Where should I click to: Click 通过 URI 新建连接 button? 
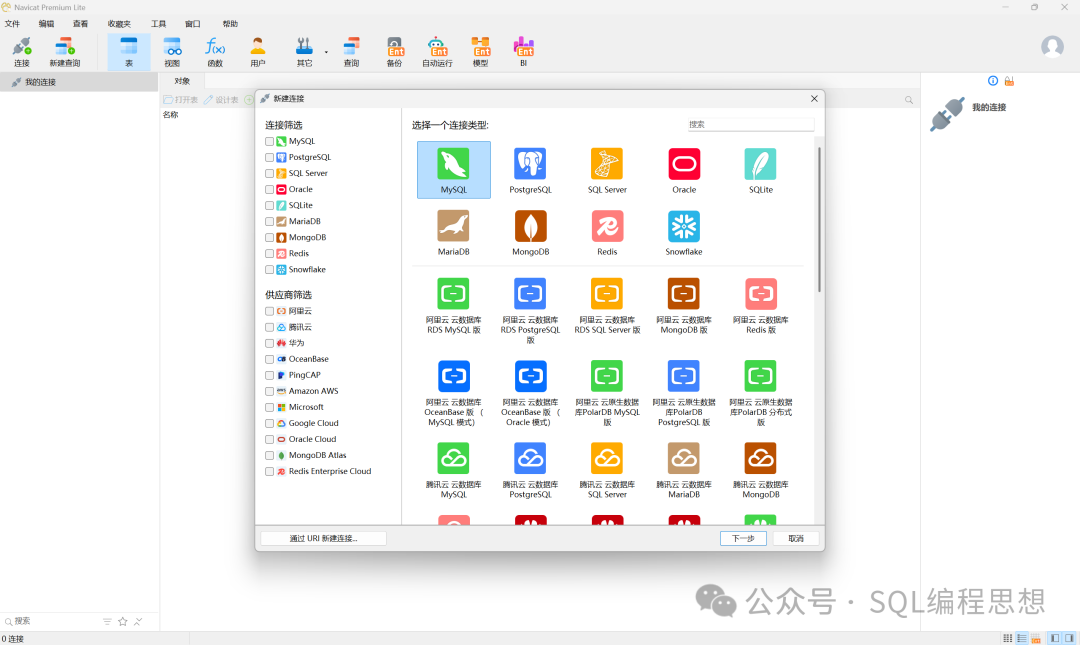pos(323,538)
